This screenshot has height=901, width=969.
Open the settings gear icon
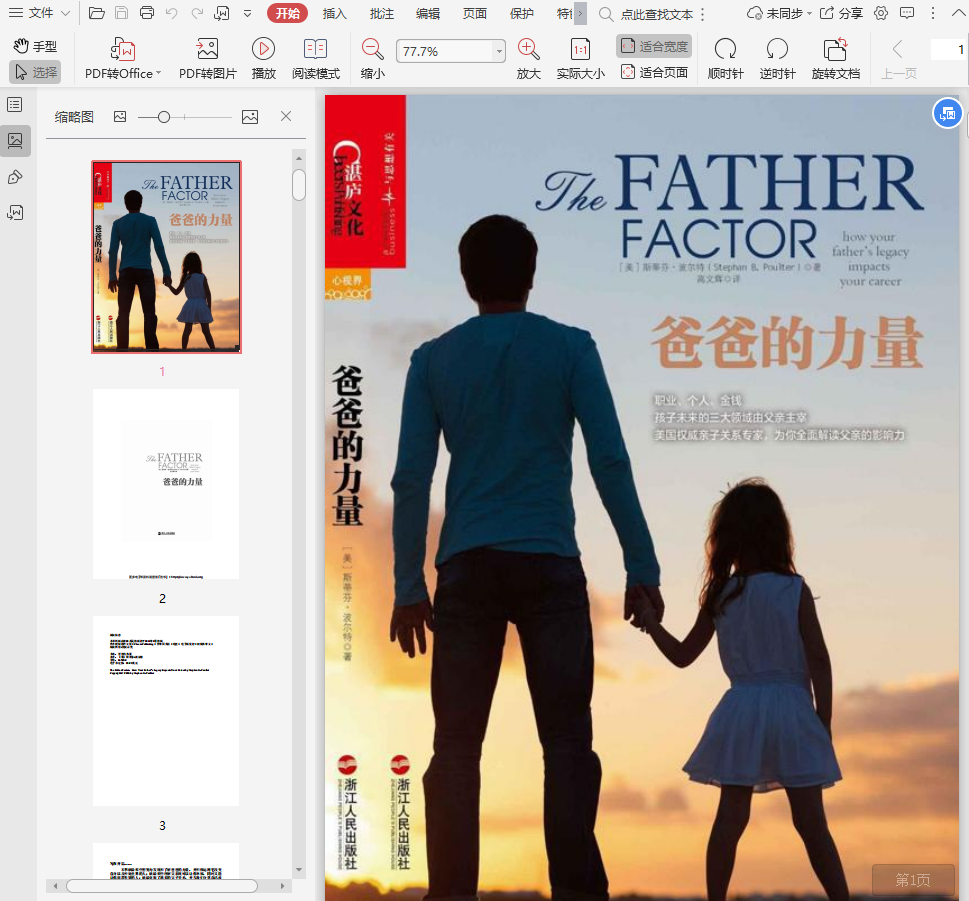(881, 13)
